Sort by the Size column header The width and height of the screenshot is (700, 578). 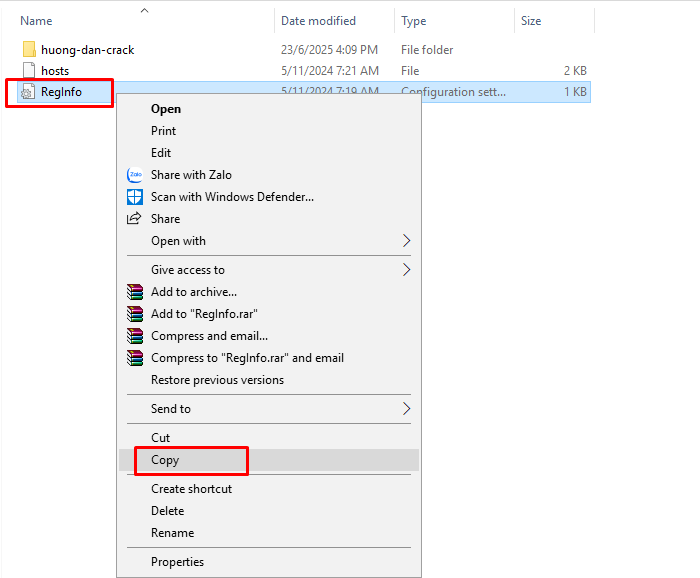click(x=531, y=21)
